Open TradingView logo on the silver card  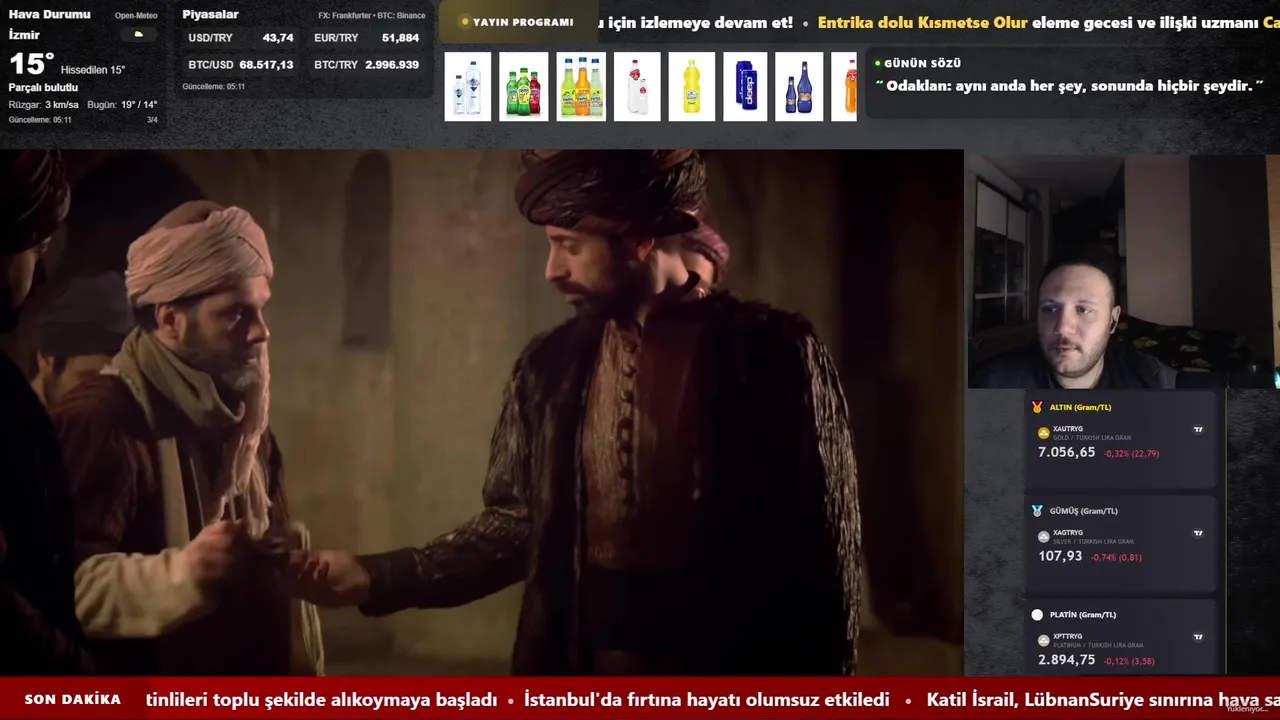click(1198, 533)
